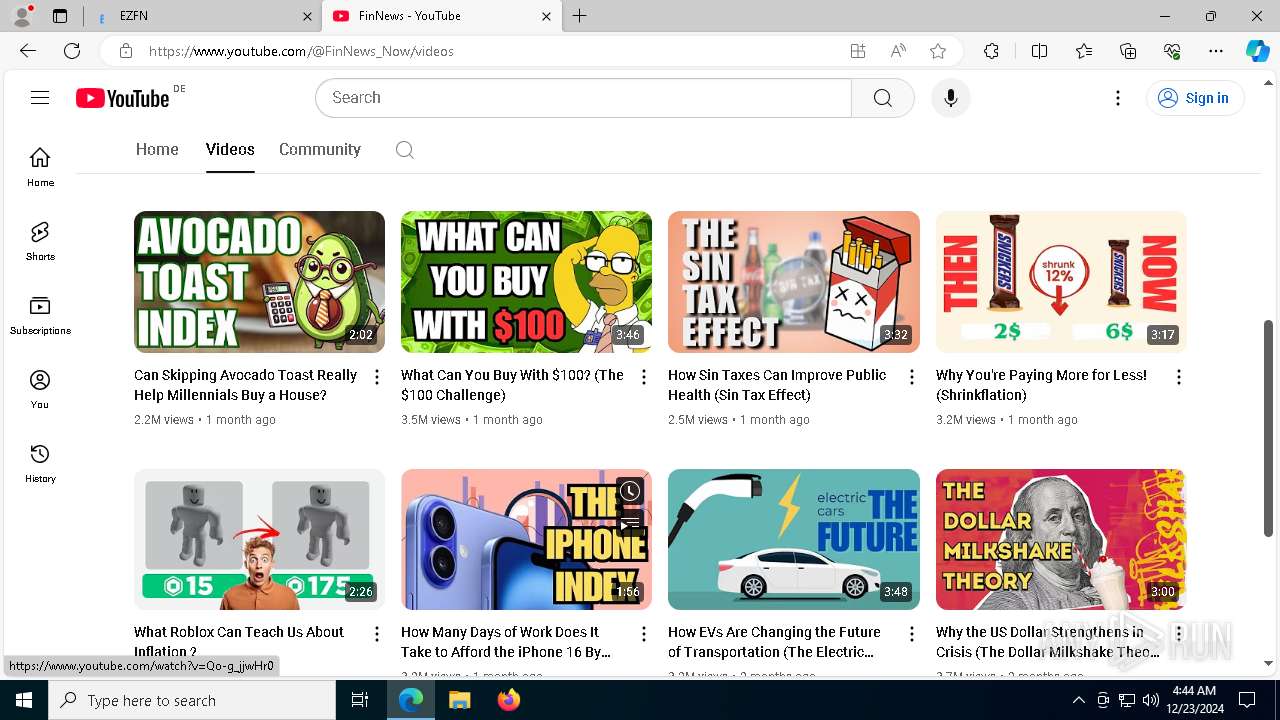
Task: Click the search magnifier button
Action: (x=883, y=98)
